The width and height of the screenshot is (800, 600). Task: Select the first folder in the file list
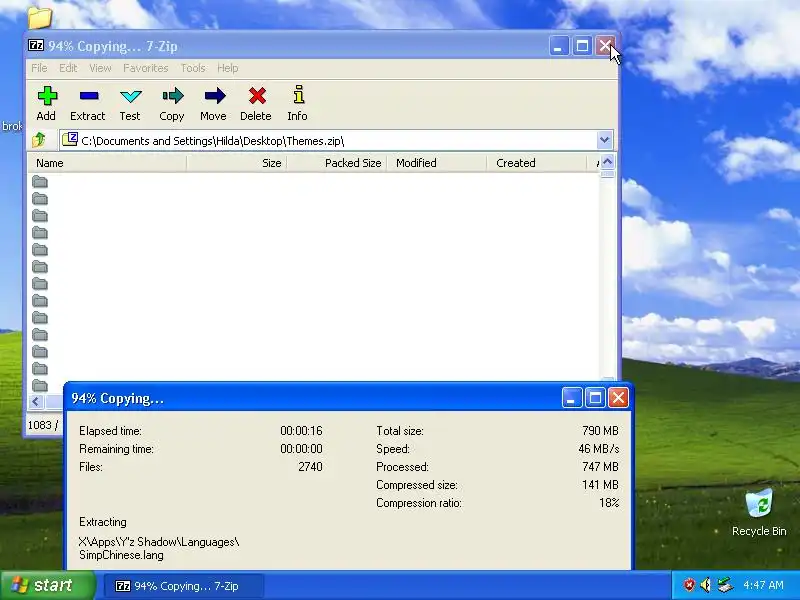coord(40,182)
